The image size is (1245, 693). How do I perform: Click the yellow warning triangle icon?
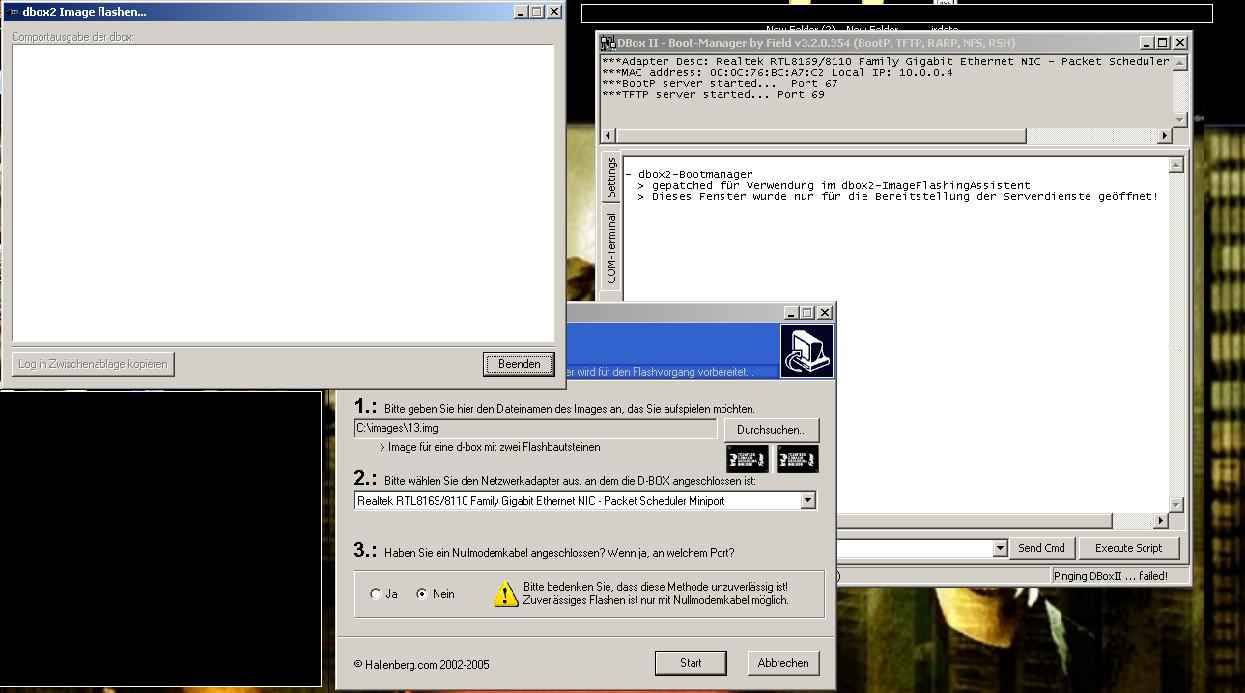[x=505, y=594]
